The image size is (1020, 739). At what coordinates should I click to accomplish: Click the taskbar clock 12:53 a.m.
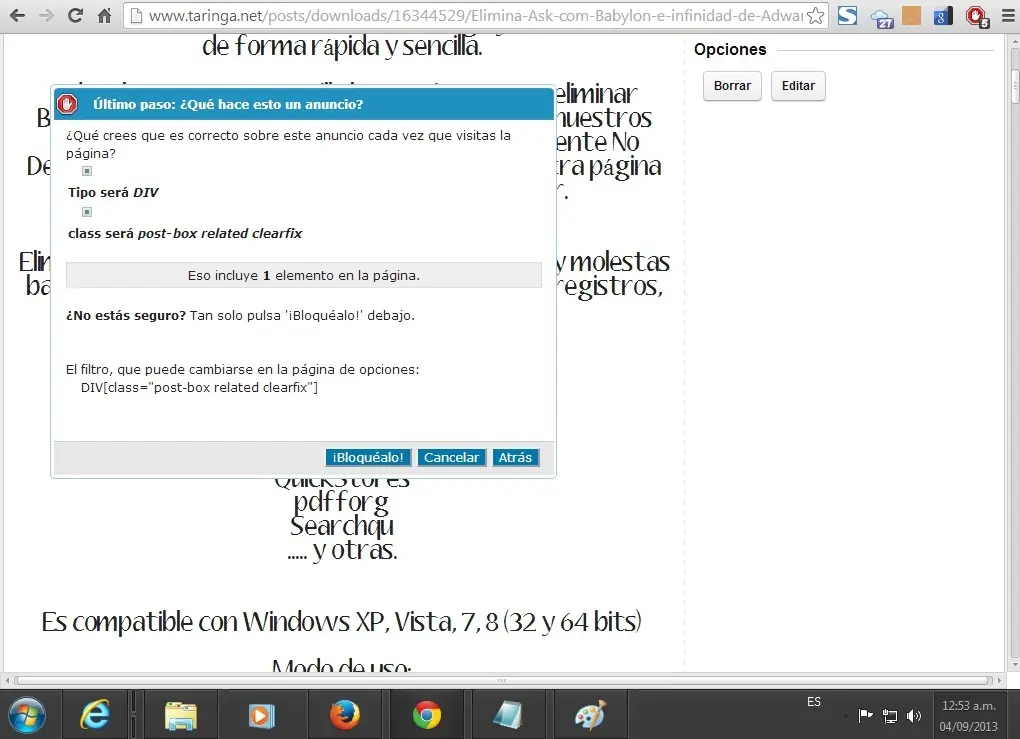click(x=969, y=716)
